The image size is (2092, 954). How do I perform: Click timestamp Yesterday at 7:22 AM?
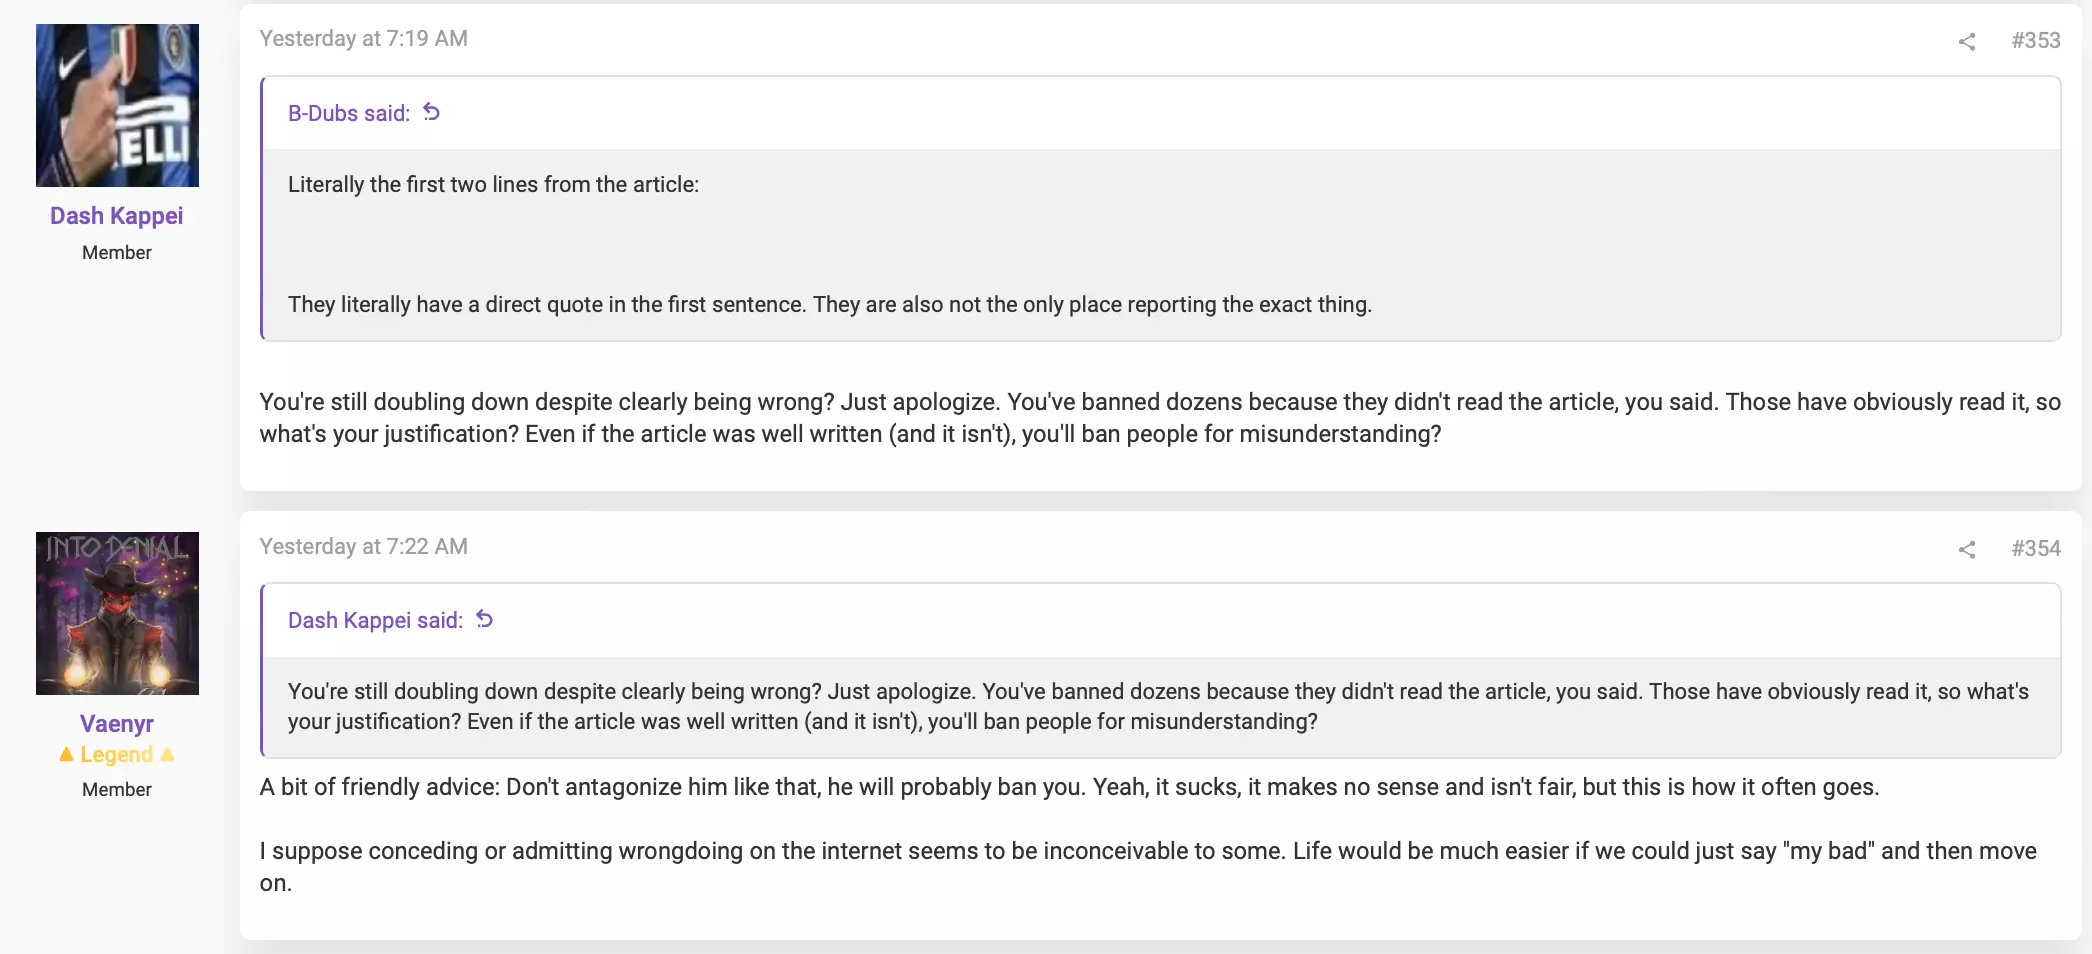click(364, 546)
